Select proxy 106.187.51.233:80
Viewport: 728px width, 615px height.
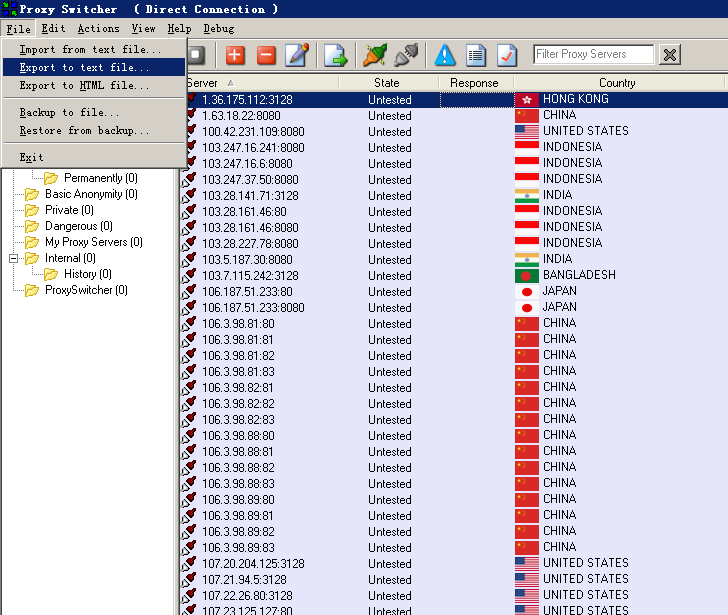tap(247, 292)
